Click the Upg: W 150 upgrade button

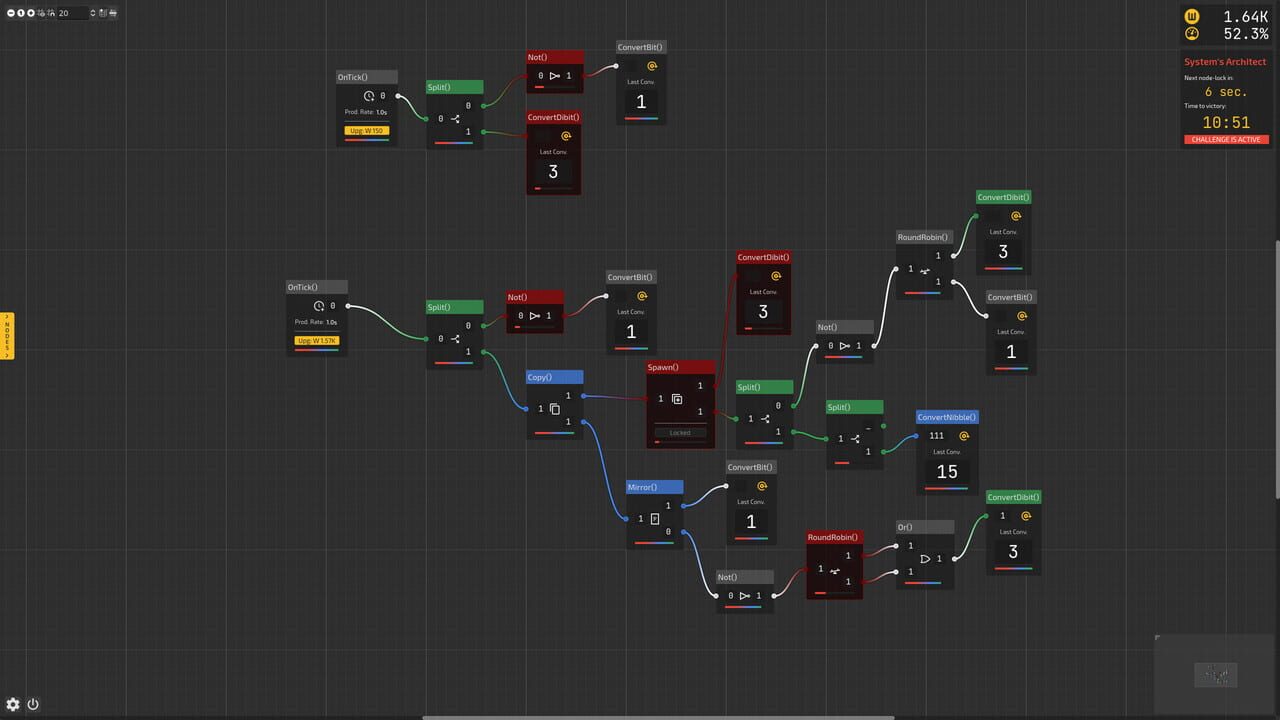[367, 131]
